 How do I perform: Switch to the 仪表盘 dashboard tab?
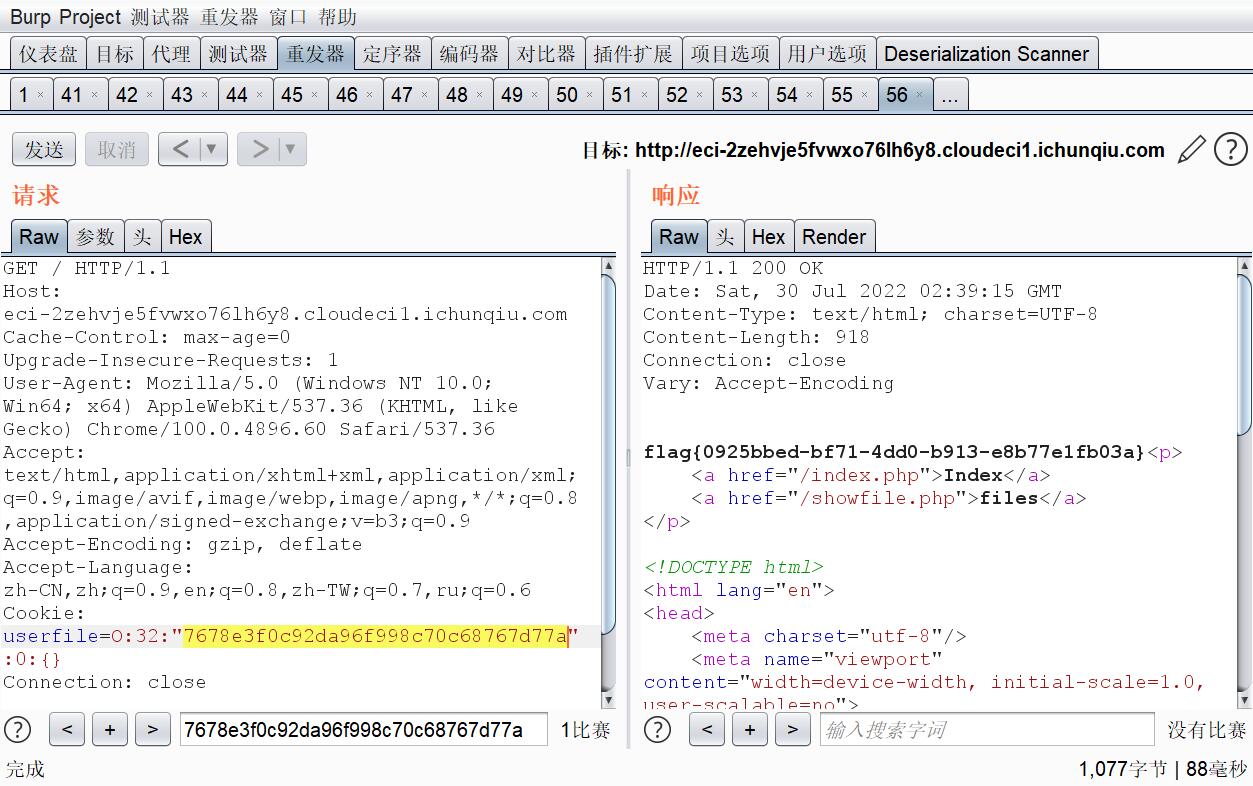click(x=48, y=54)
